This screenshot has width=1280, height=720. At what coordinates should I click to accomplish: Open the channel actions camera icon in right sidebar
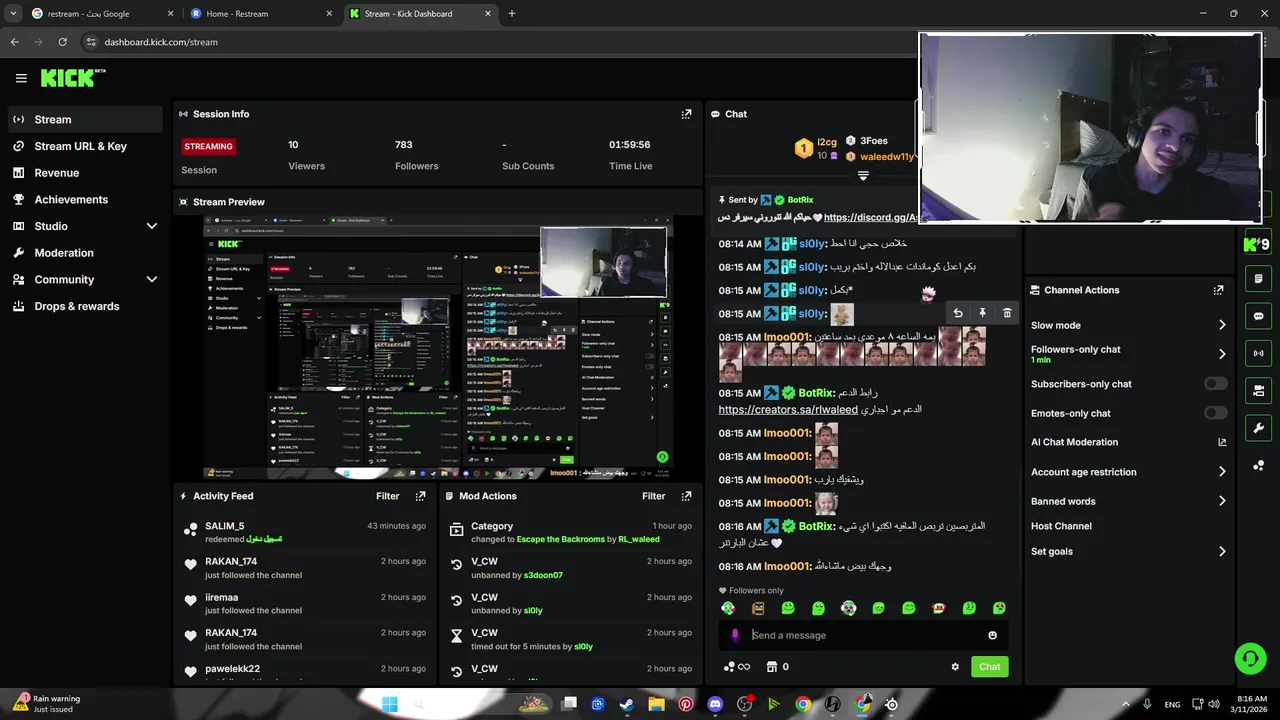(x=1258, y=390)
